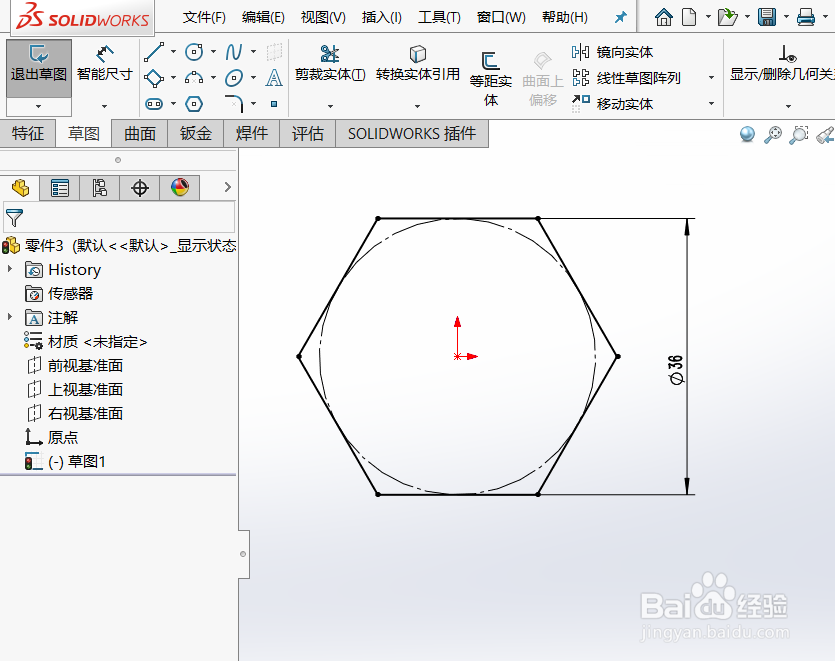Pin the menu bar with pushpin
Screen dimensions: 835x661
point(620,18)
